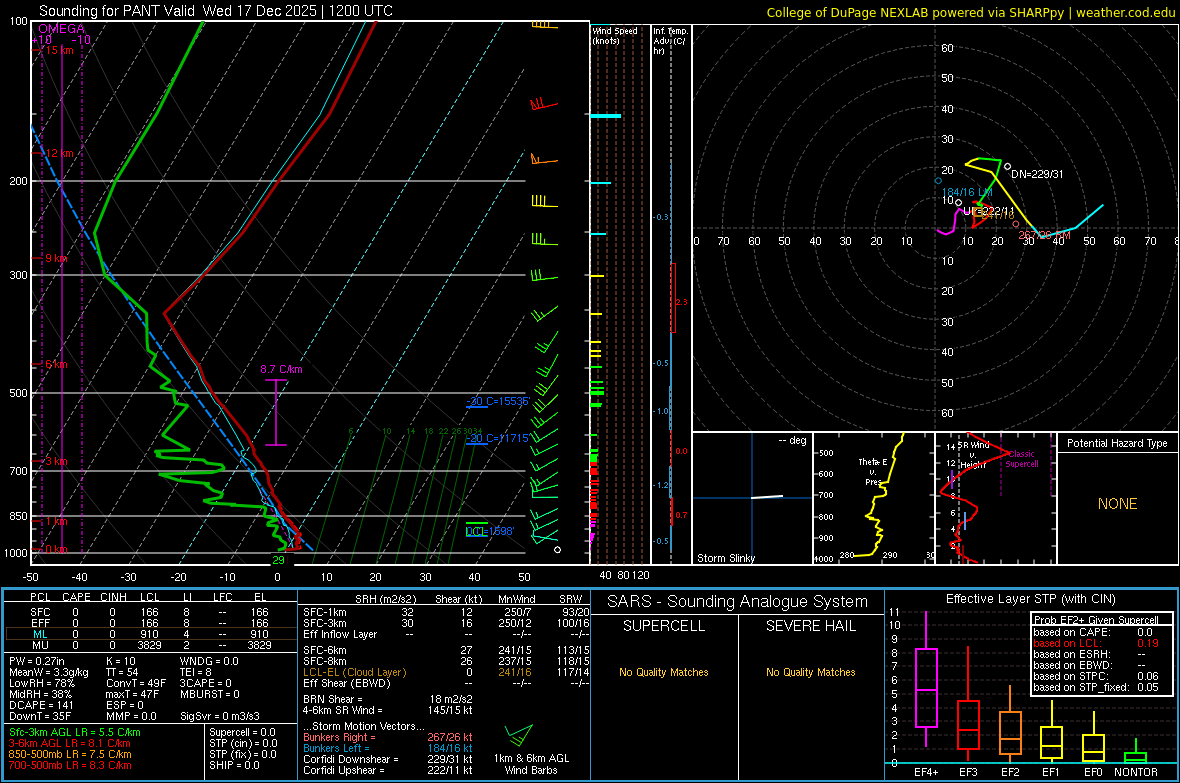Click the Effective Layer STP (with CIN) title
This screenshot has height=783, width=1180.
1030,599
